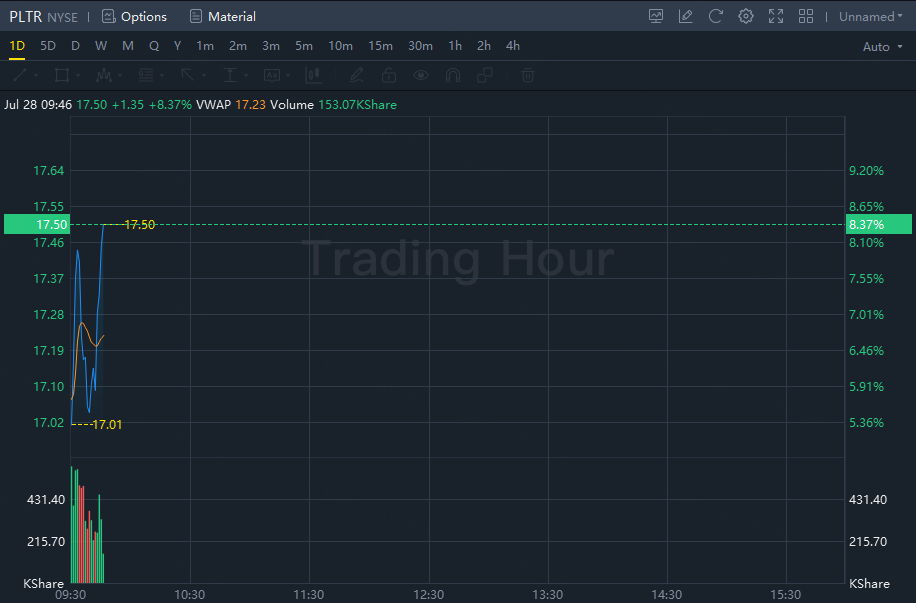Click the Material document icon
Image resolution: width=916 pixels, height=603 pixels.
click(x=196, y=16)
